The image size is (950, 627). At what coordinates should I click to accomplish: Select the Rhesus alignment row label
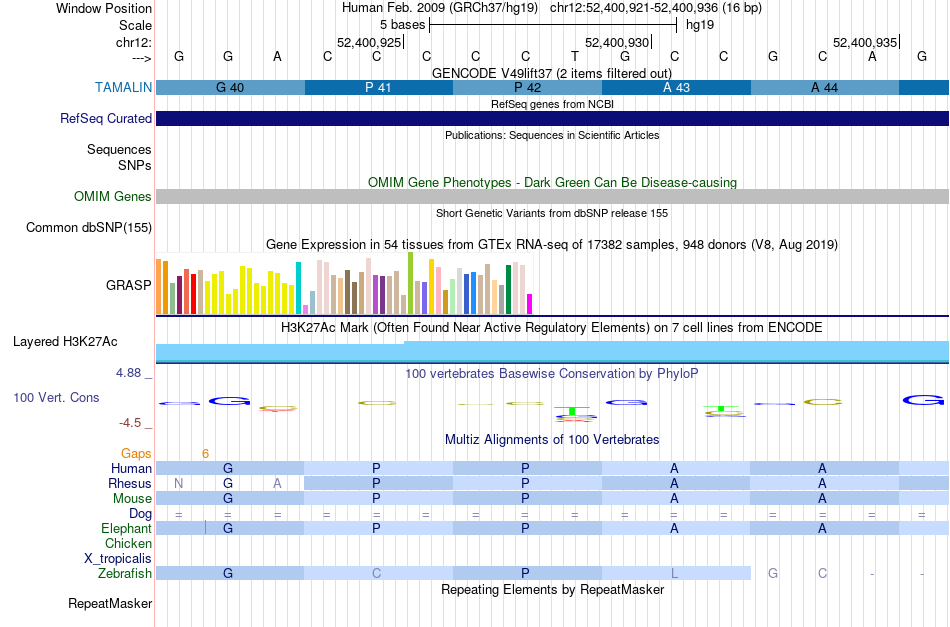pyautogui.click(x=130, y=483)
